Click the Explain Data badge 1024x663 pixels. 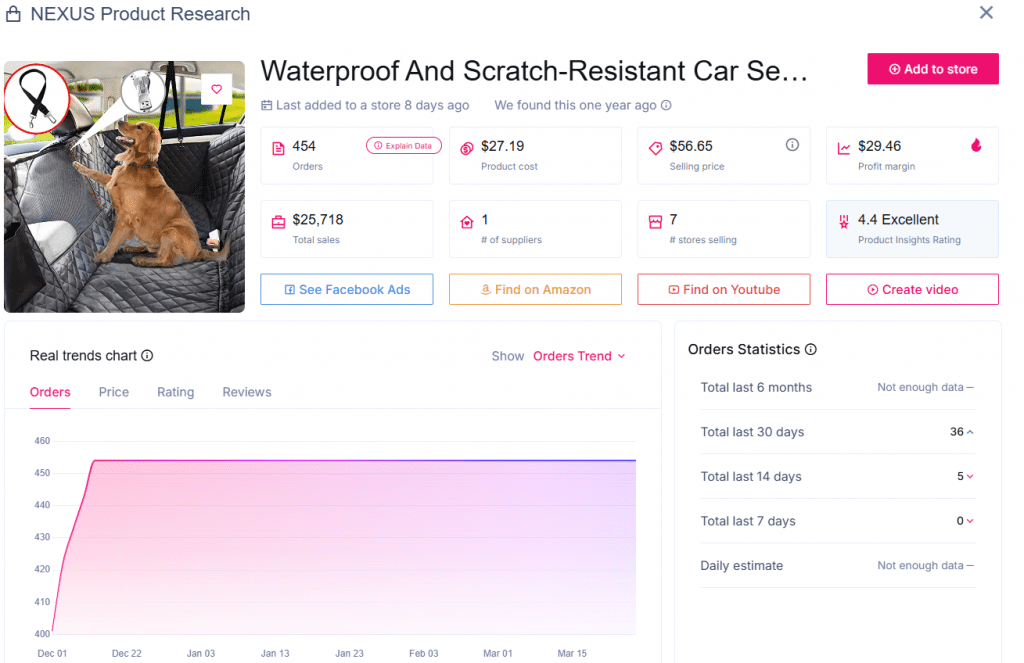404,146
